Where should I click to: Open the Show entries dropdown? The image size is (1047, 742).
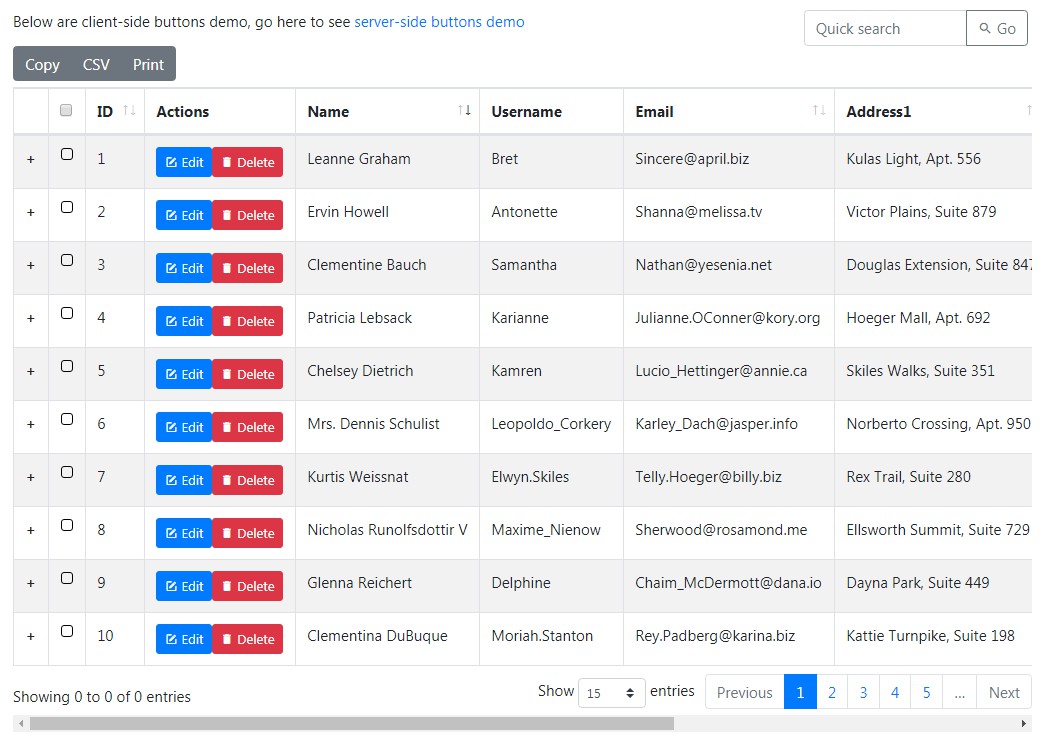pyautogui.click(x=610, y=692)
